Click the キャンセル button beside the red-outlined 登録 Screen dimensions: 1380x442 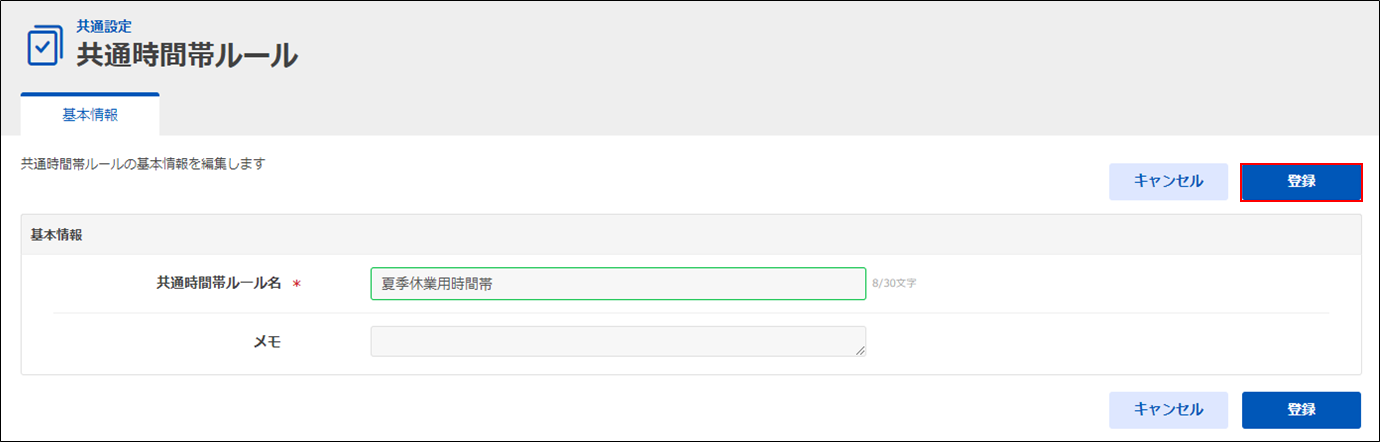point(1168,182)
